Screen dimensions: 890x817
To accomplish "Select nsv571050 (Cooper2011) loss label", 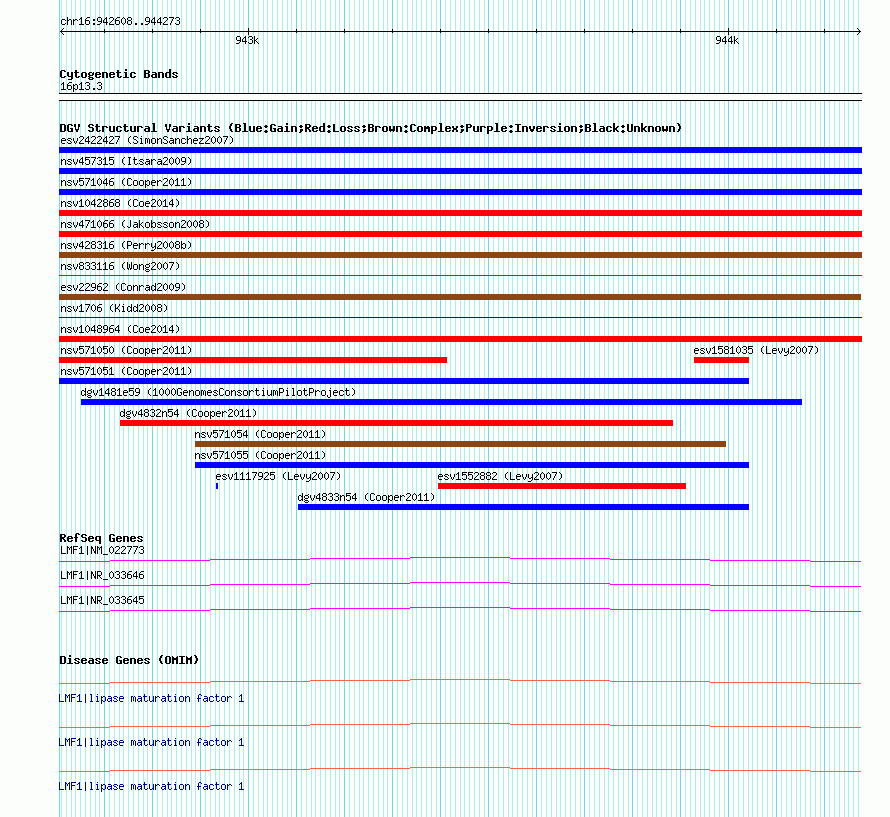I will tap(126, 350).
